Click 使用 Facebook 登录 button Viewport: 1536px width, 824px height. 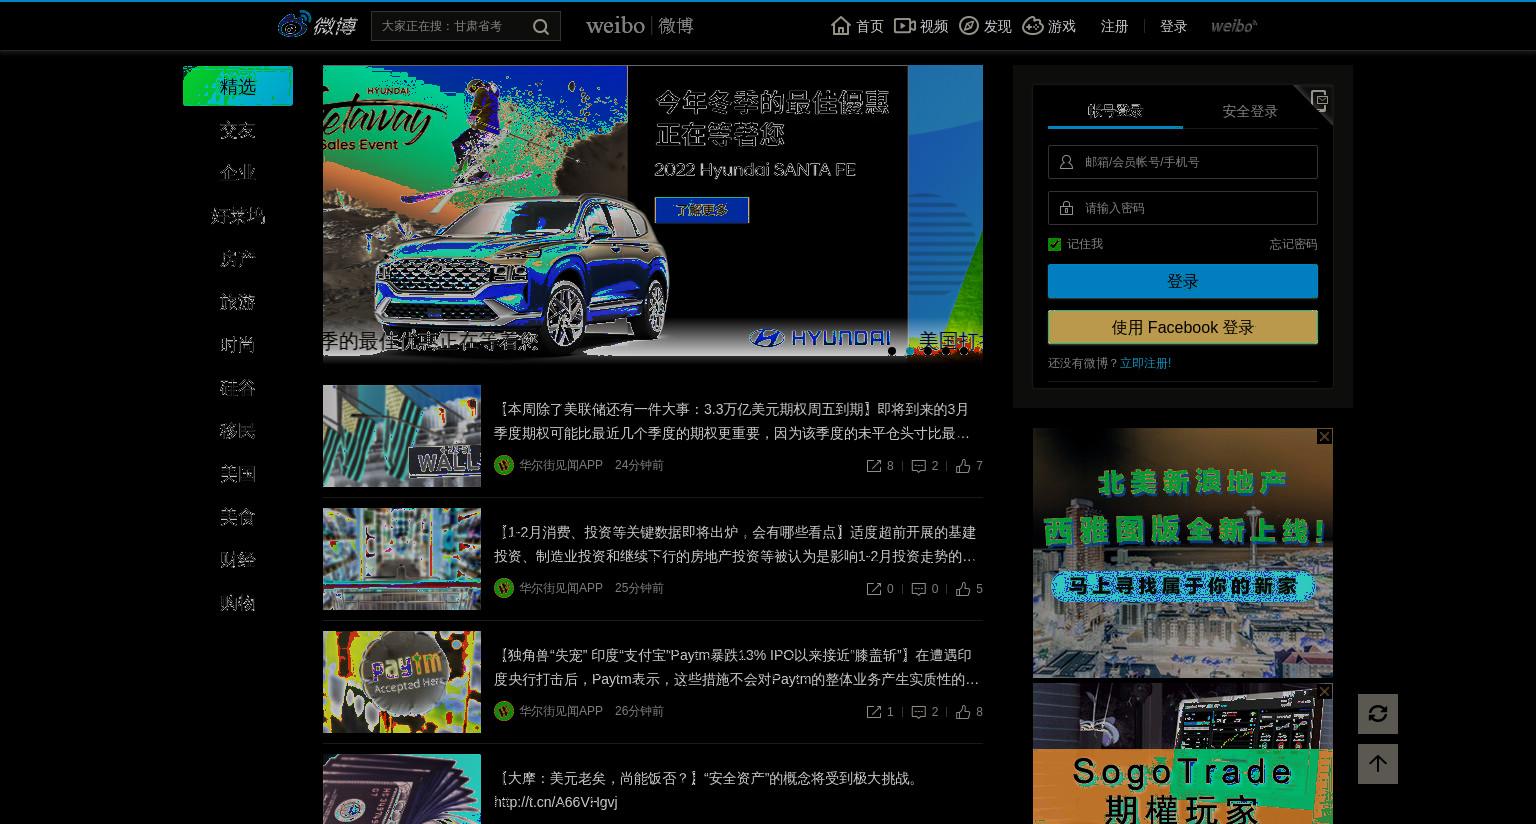tap(1183, 327)
